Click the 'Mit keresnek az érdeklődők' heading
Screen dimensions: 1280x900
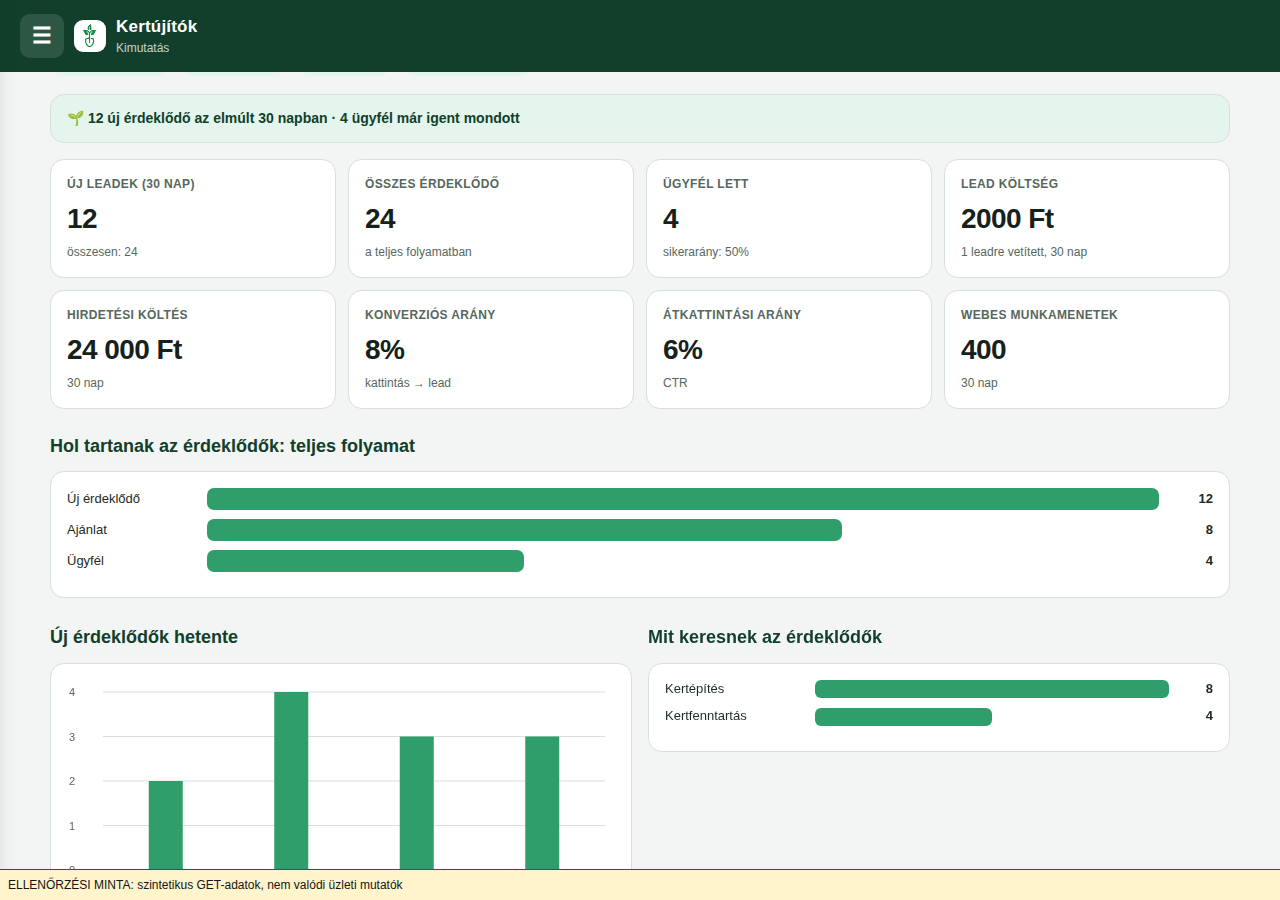coord(765,637)
